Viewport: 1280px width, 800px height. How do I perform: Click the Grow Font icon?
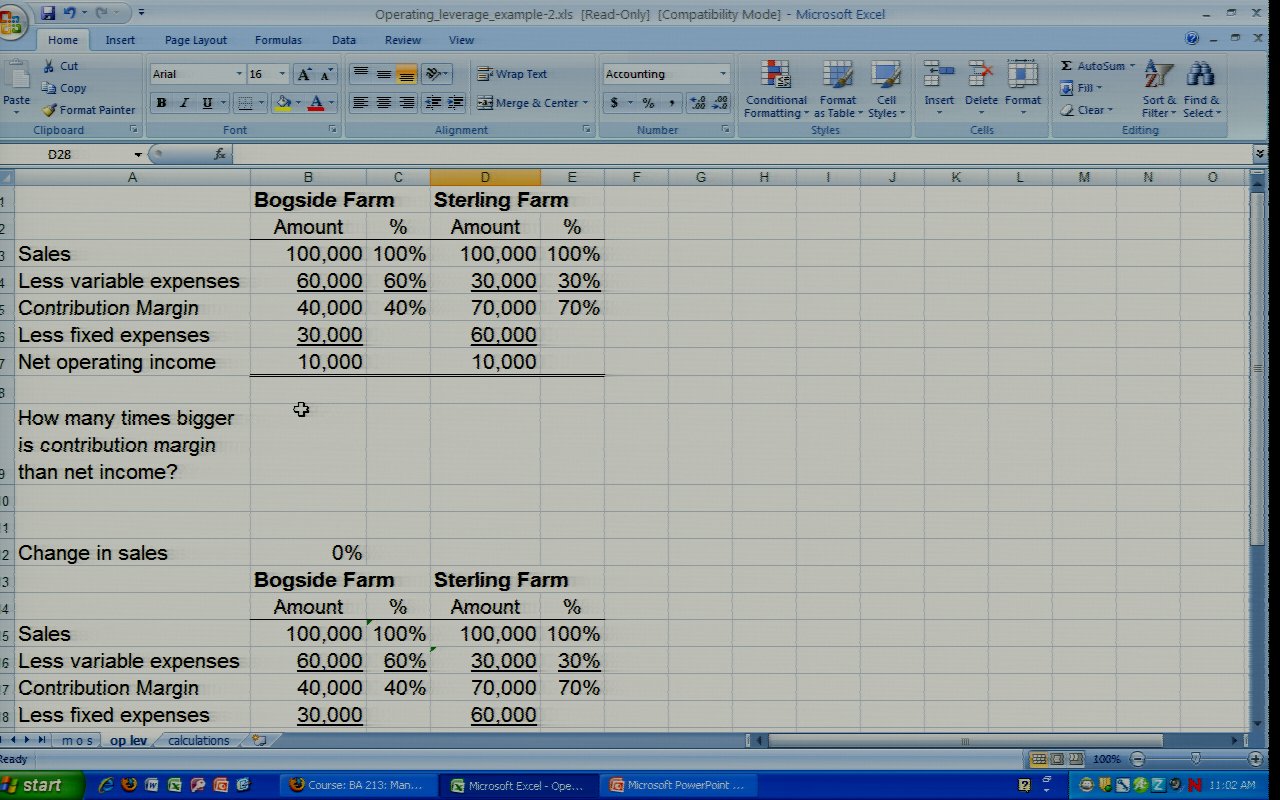click(304, 74)
